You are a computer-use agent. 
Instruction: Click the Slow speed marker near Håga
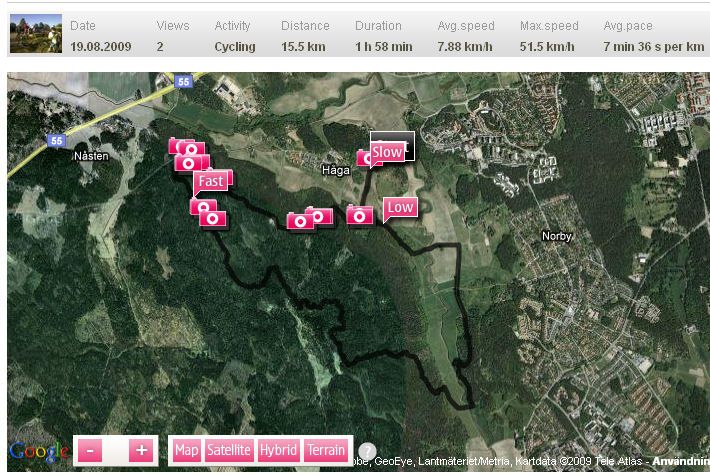point(387,152)
